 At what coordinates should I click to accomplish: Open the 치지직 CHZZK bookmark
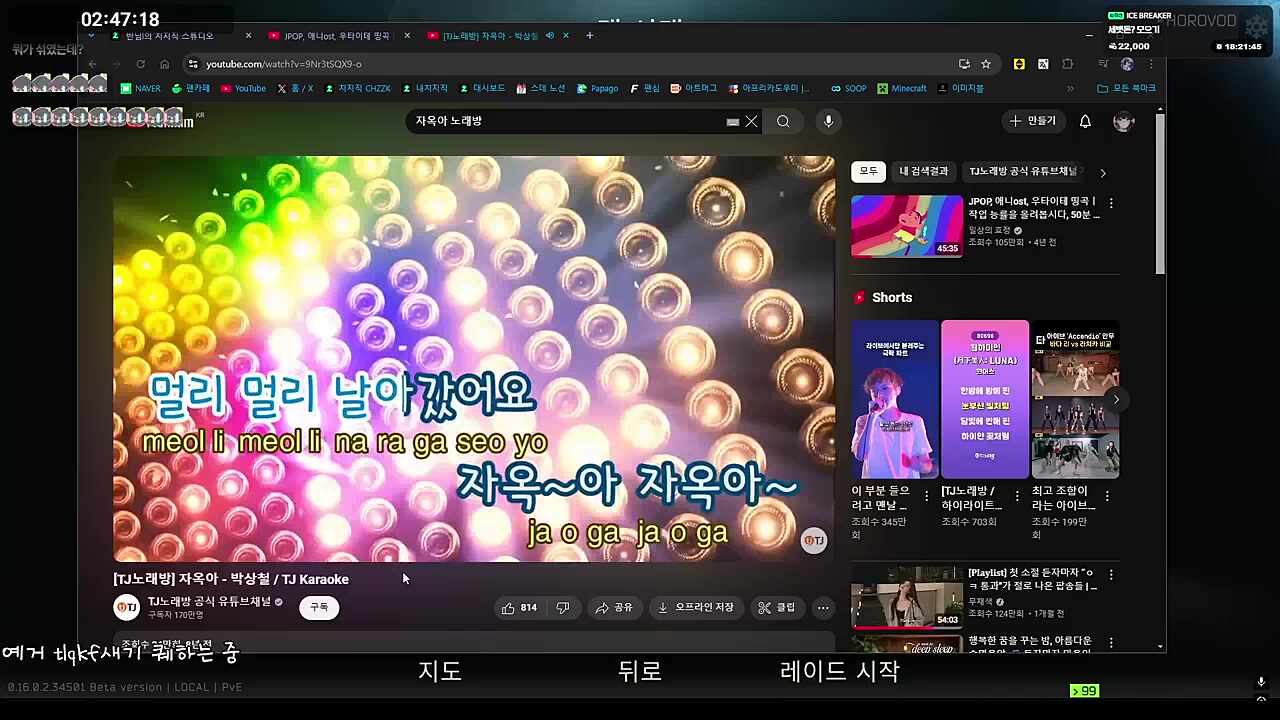pyautogui.click(x=357, y=88)
